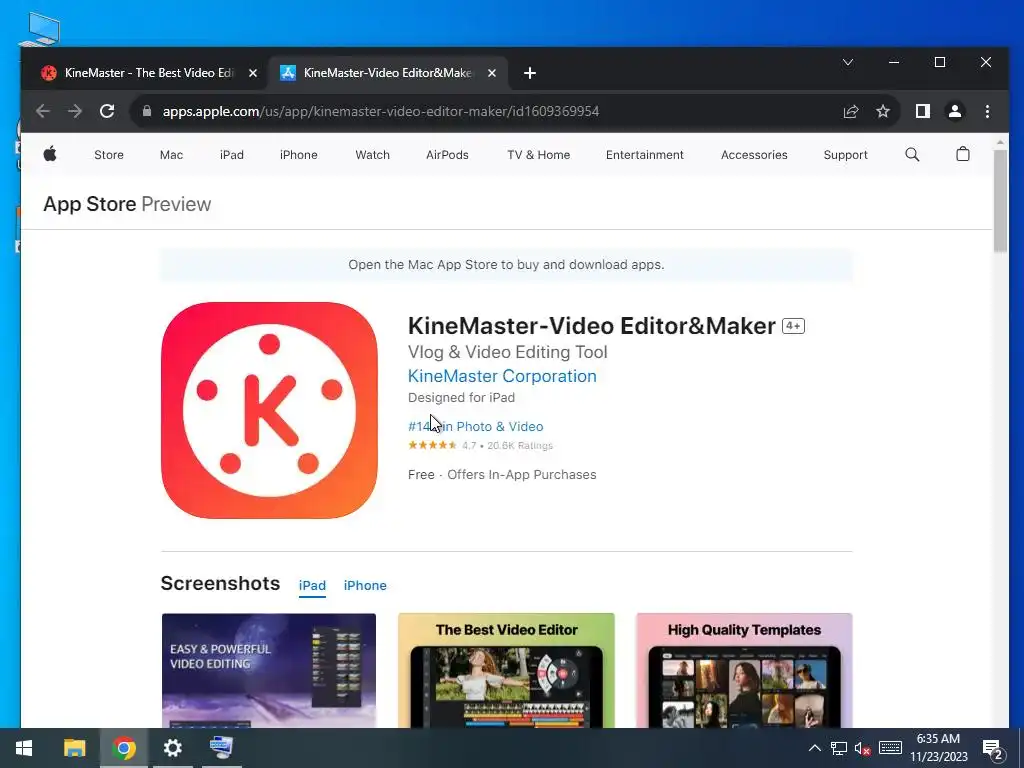Image resolution: width=1024 pixels, height=768 pixels.
Task: Click the network tray icon
Action: (839, 748)
